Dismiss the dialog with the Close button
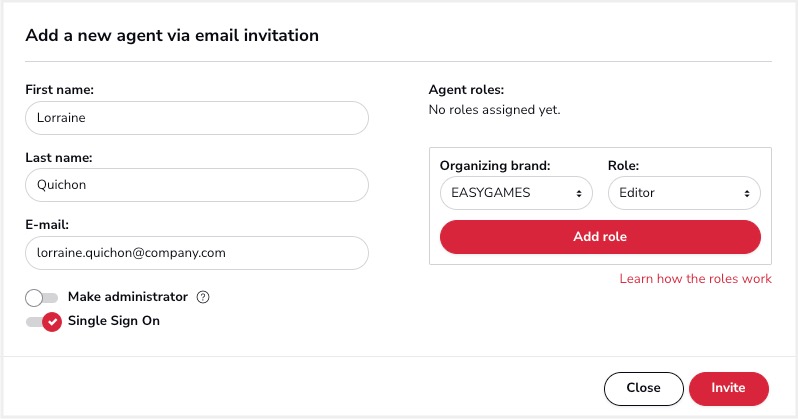The width and height of the screenshot is (798, 419). 643,388
